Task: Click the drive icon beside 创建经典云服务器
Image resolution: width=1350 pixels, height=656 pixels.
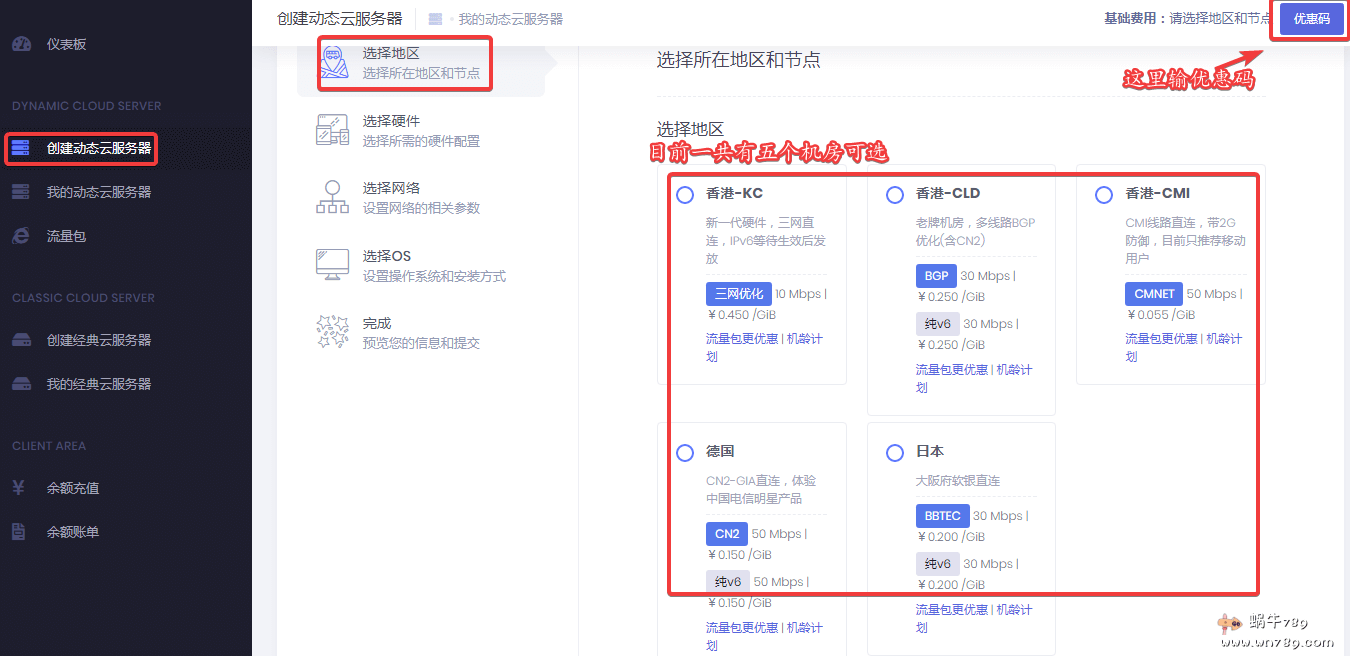Action: (x=21, y=340)
